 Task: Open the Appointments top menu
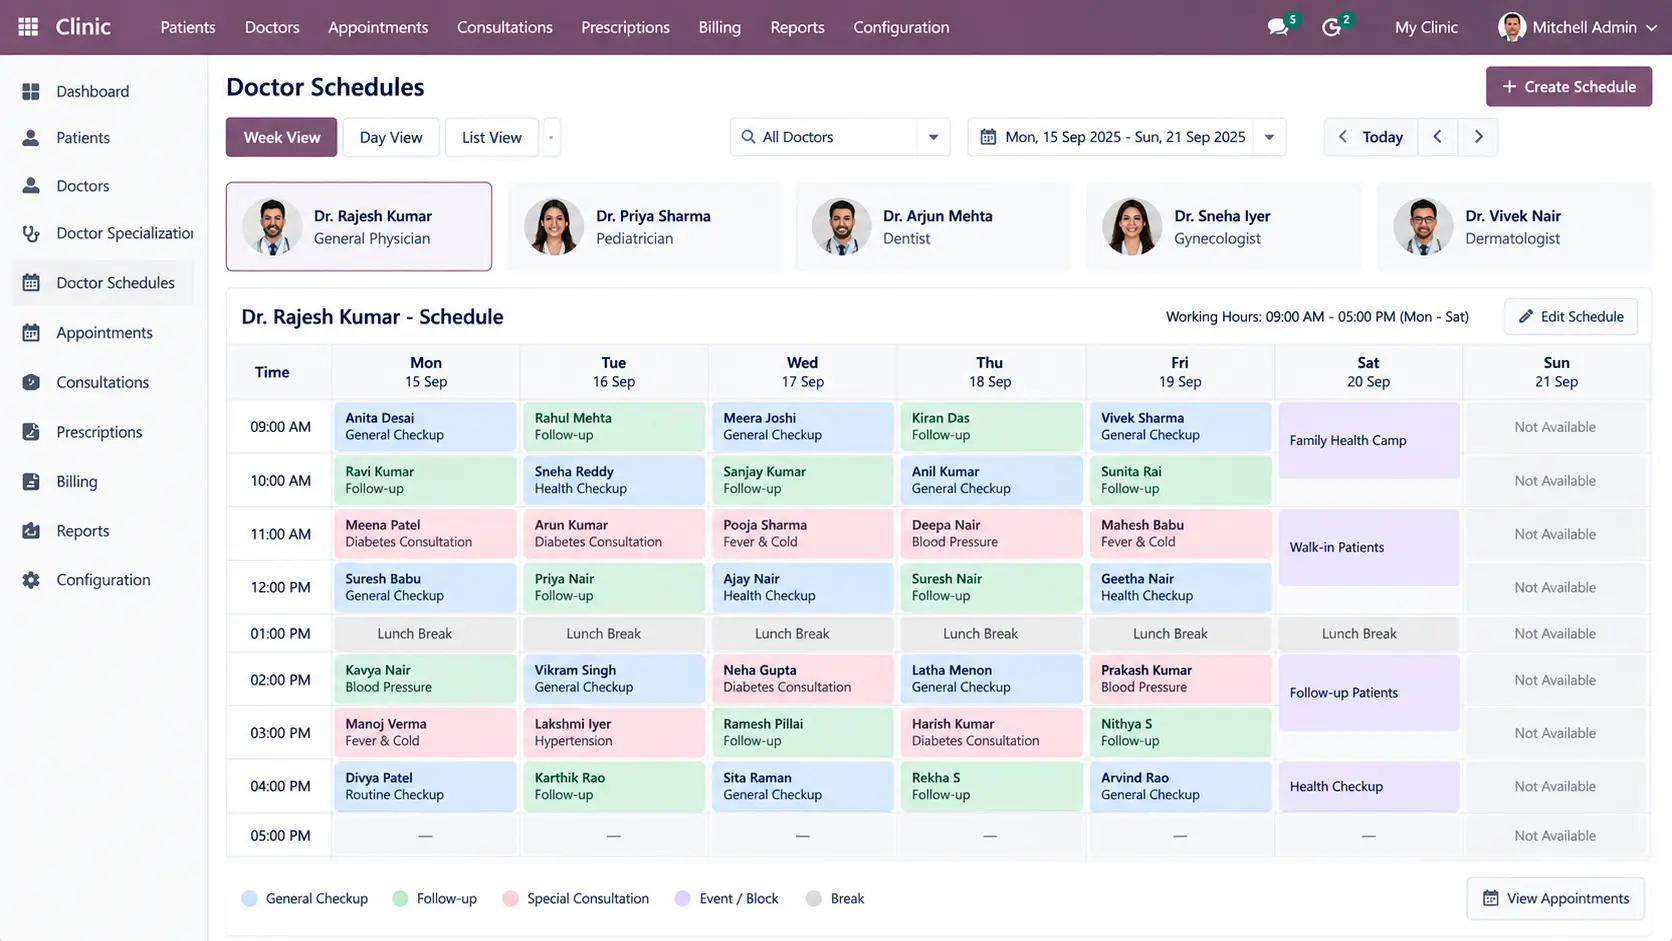coord(378,27)
